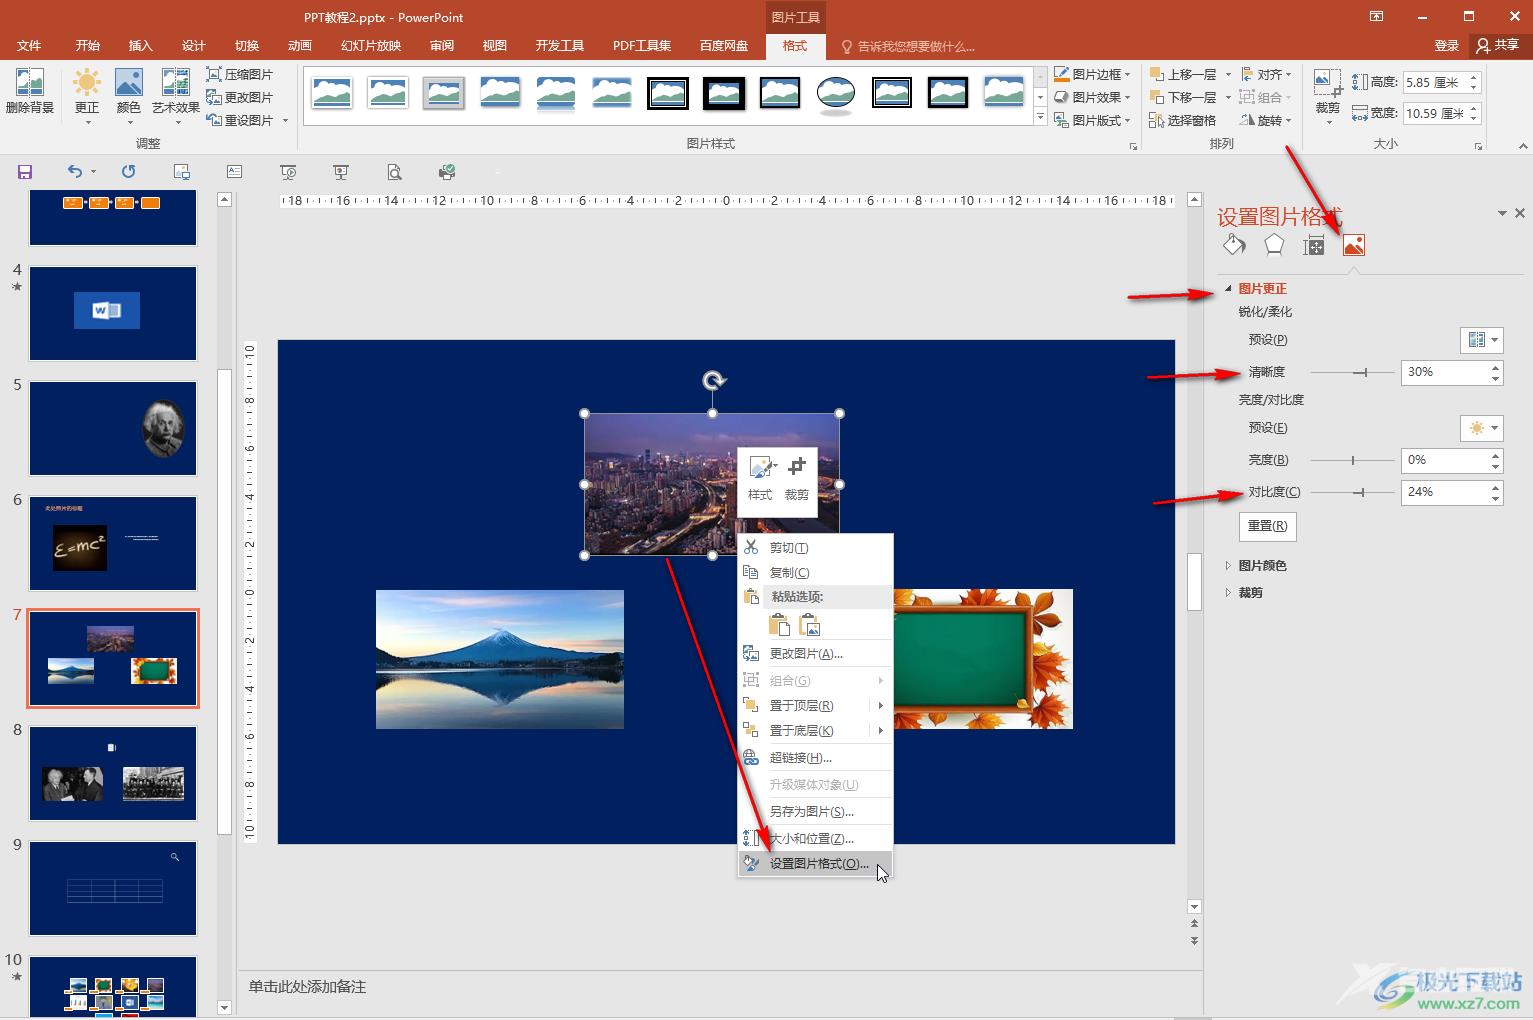Select slide 5 Einstein thumbnail
The image size is (1533, 1020).
coord(113,428)
